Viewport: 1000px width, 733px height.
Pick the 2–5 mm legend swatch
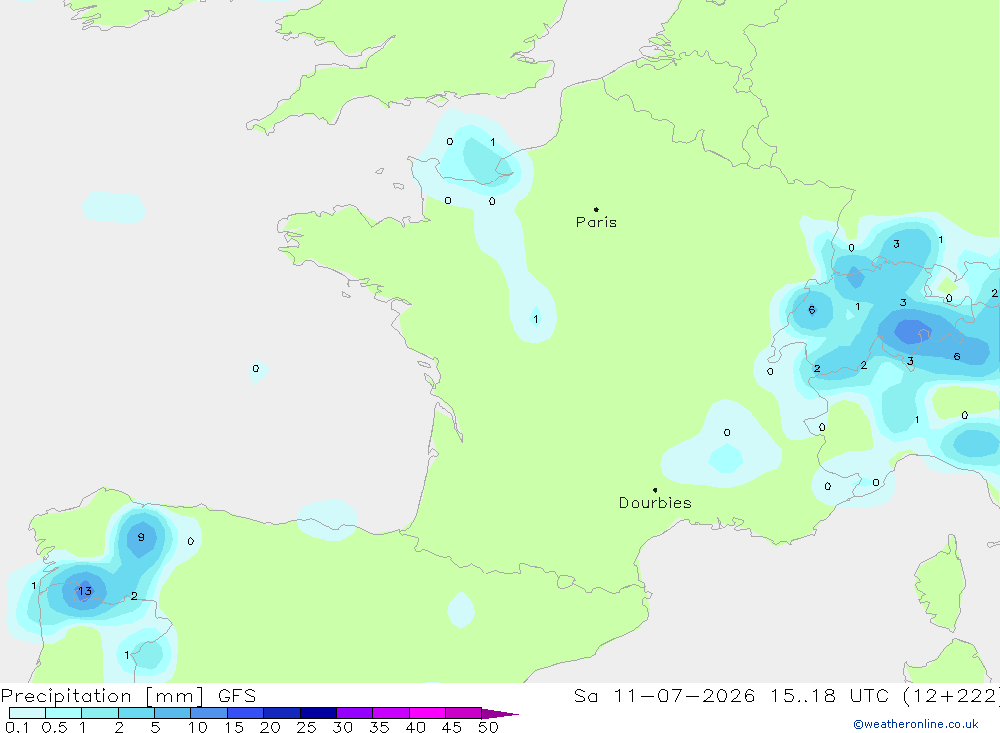(x=136, y=713)
